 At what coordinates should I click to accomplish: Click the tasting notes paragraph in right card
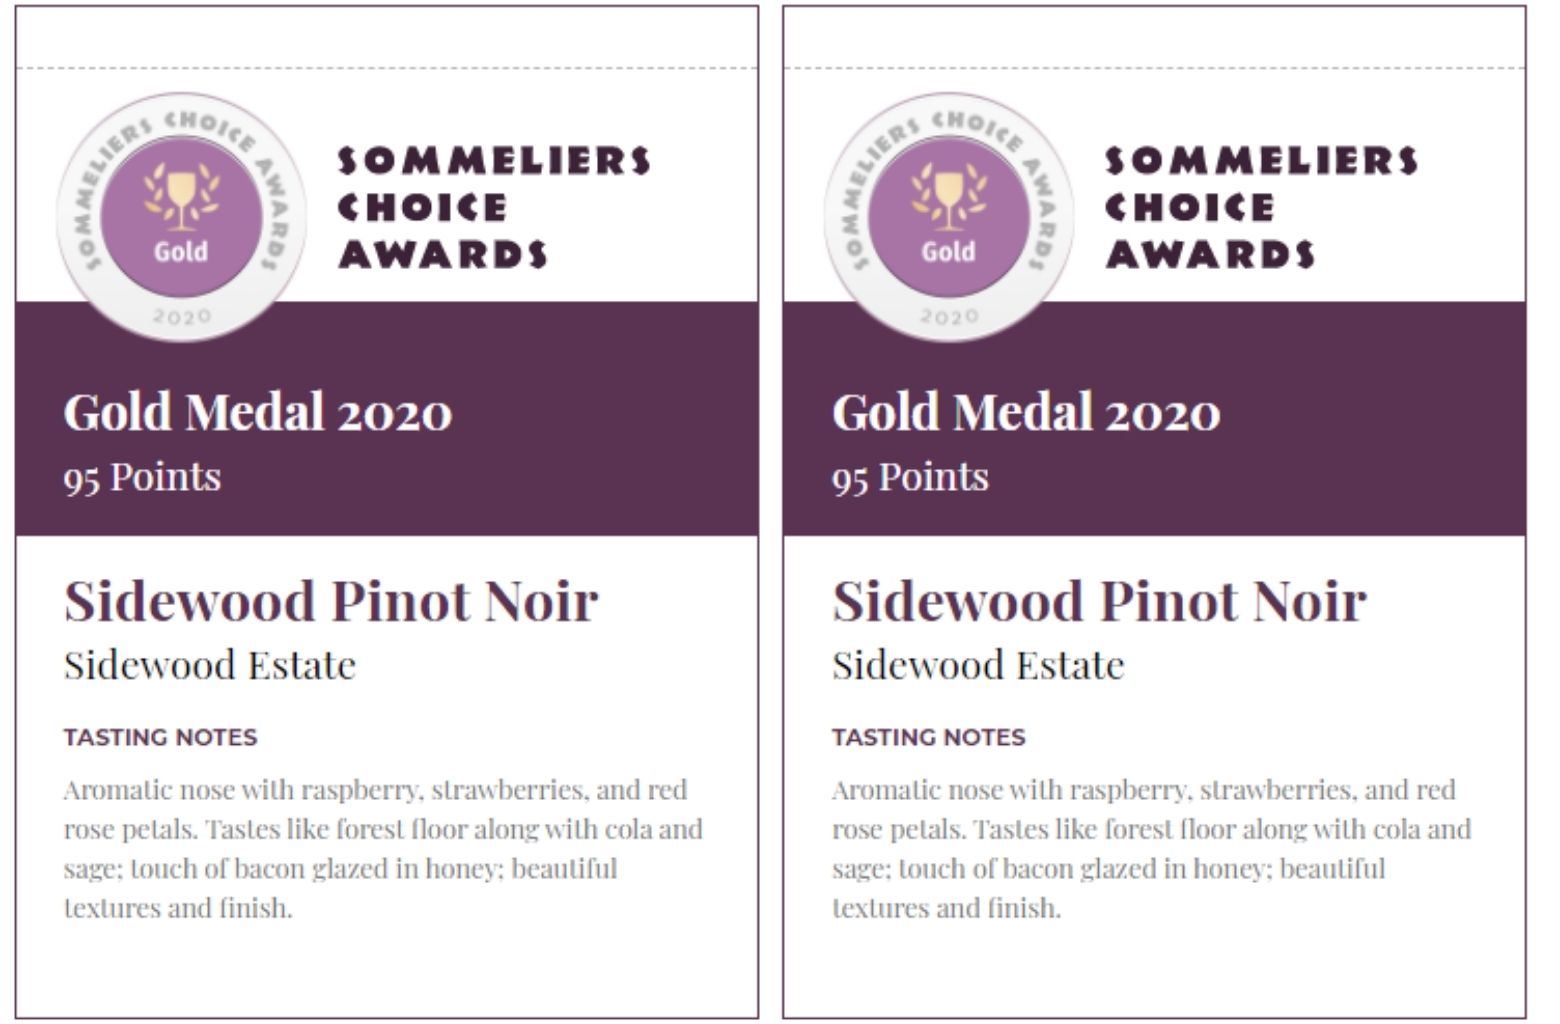[x=1150, y=848]
